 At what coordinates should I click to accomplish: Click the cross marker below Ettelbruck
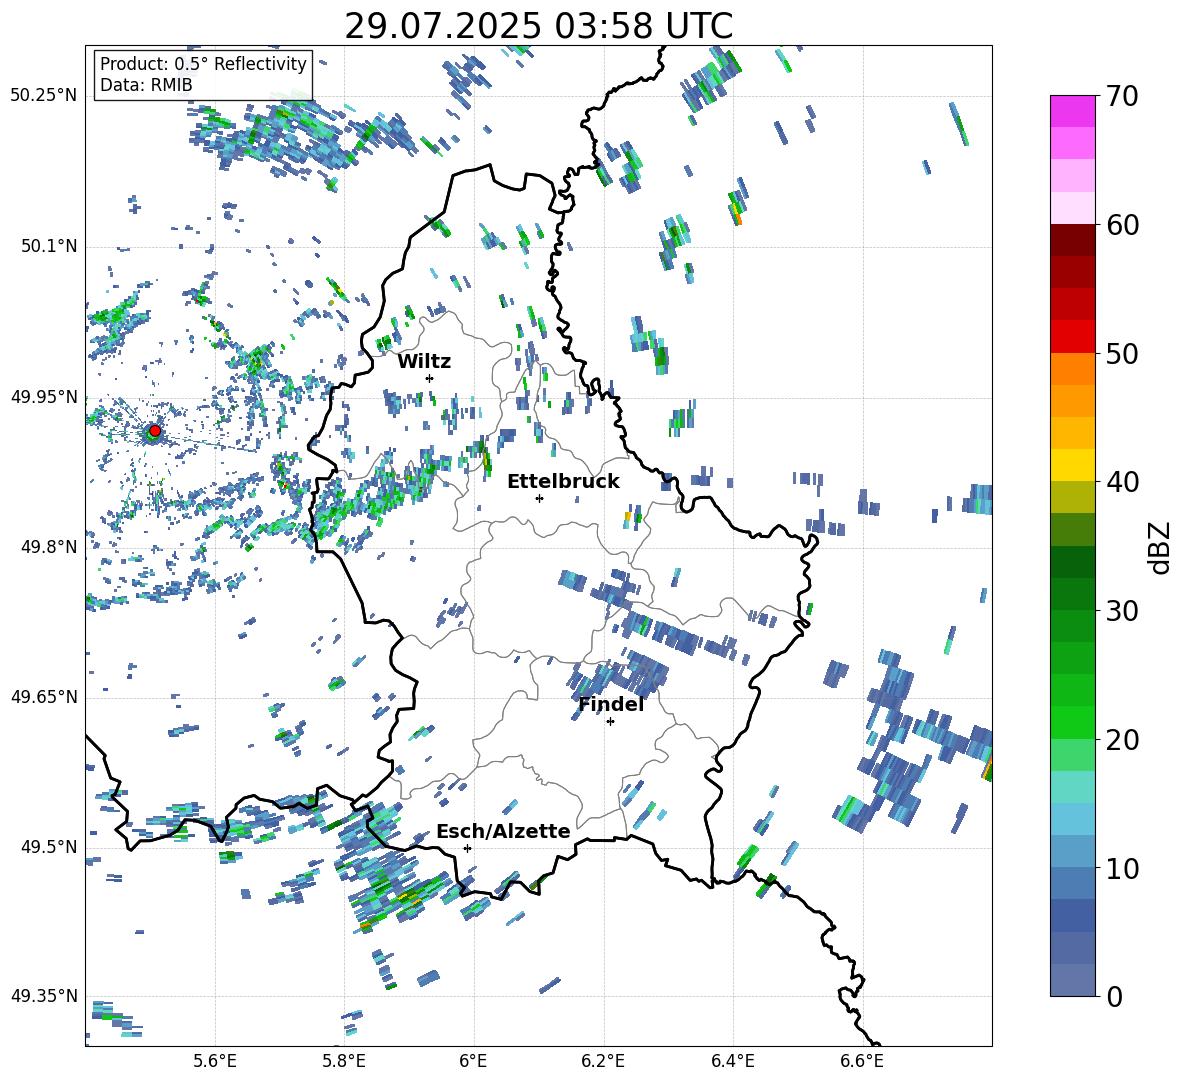click(539, 498)
